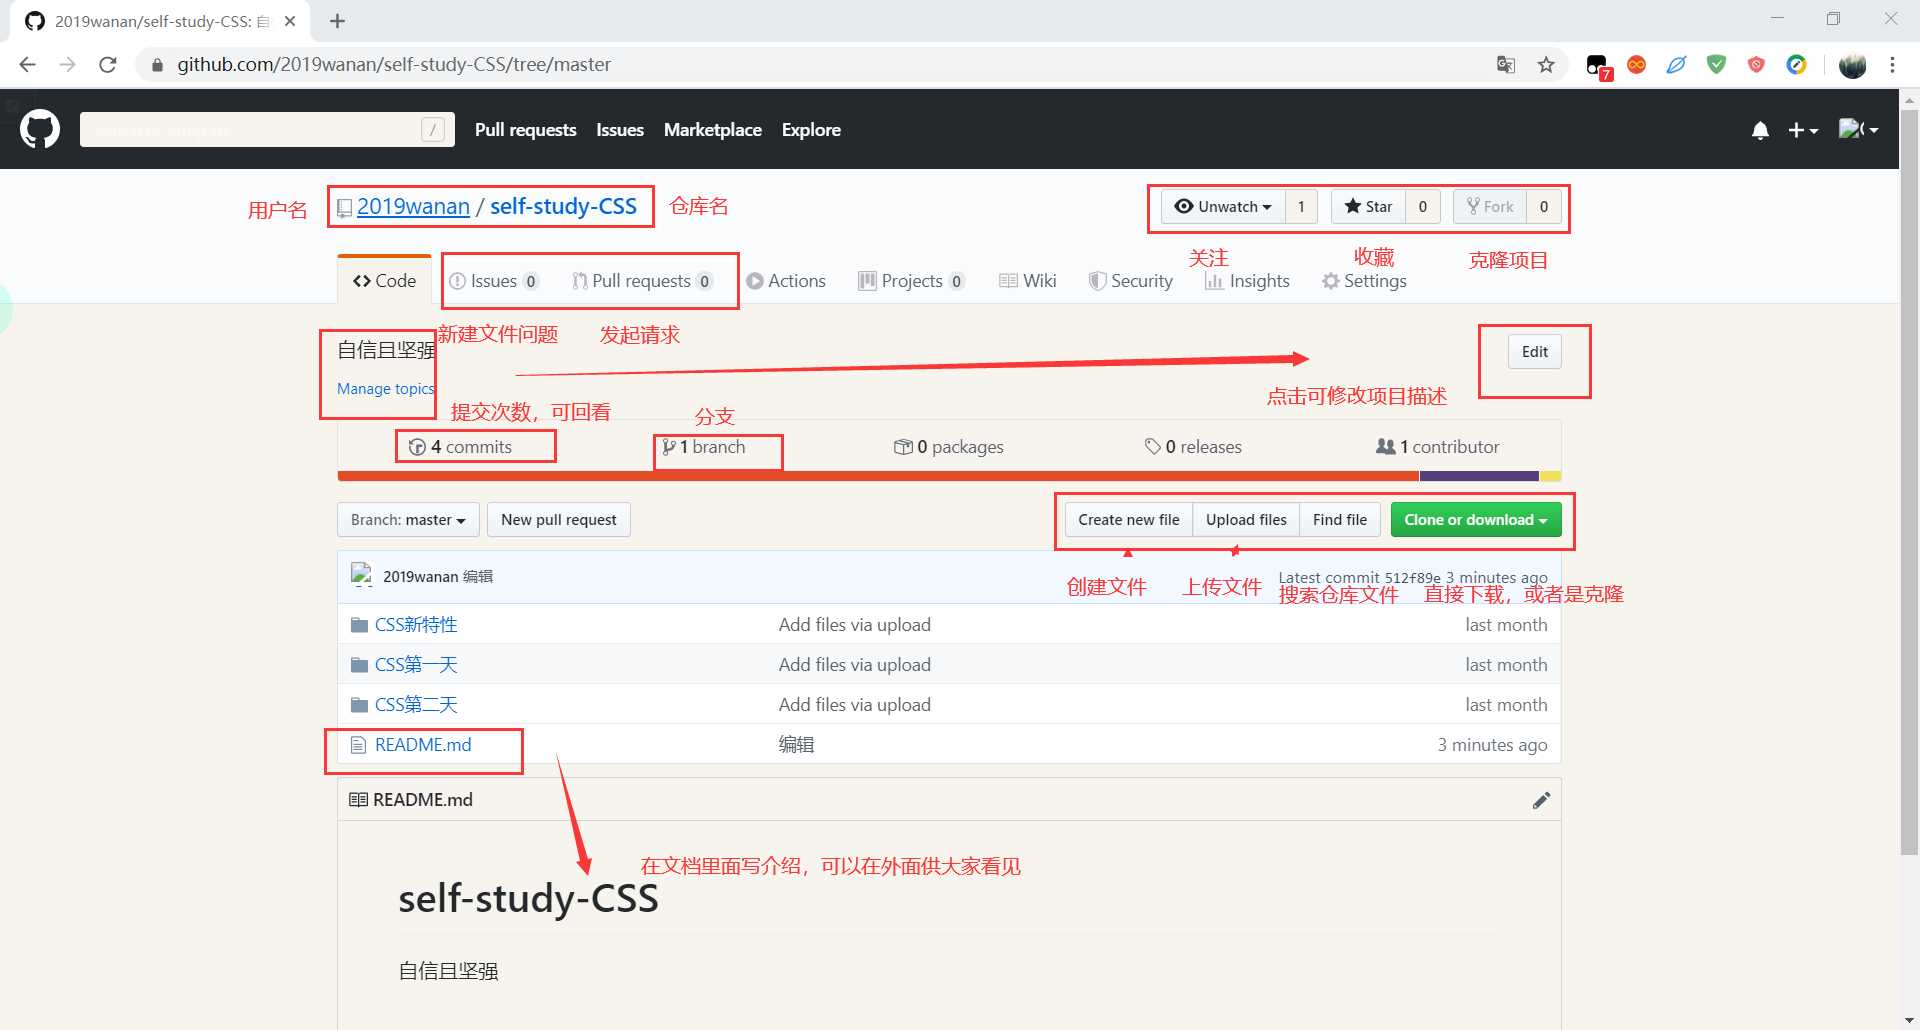Open the plus create-new menu
This screenshot has height=1030, width=1920.
1803,130
